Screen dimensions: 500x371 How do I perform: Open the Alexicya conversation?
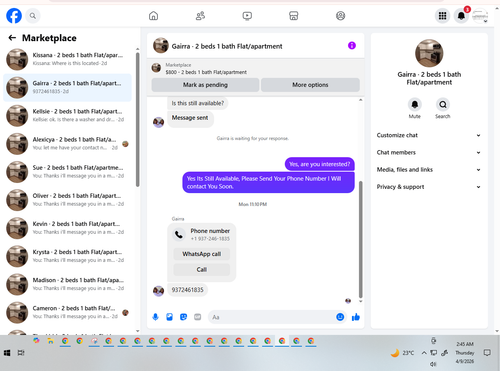tap(67, 143)
